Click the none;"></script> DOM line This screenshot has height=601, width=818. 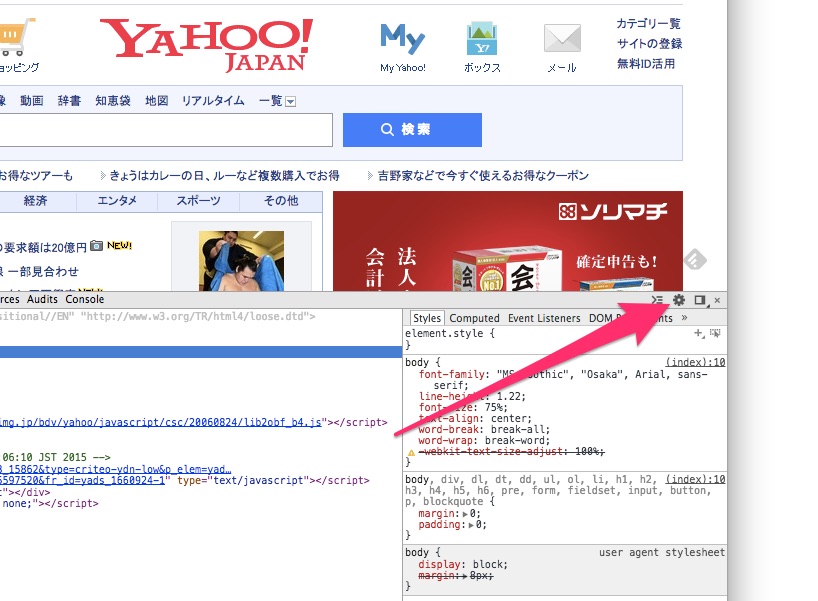coord(50,503)
